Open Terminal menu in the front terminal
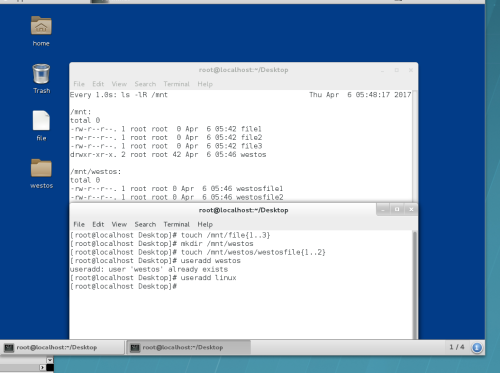Viewport: 500px width, 373px height. [x=176, y=224]
